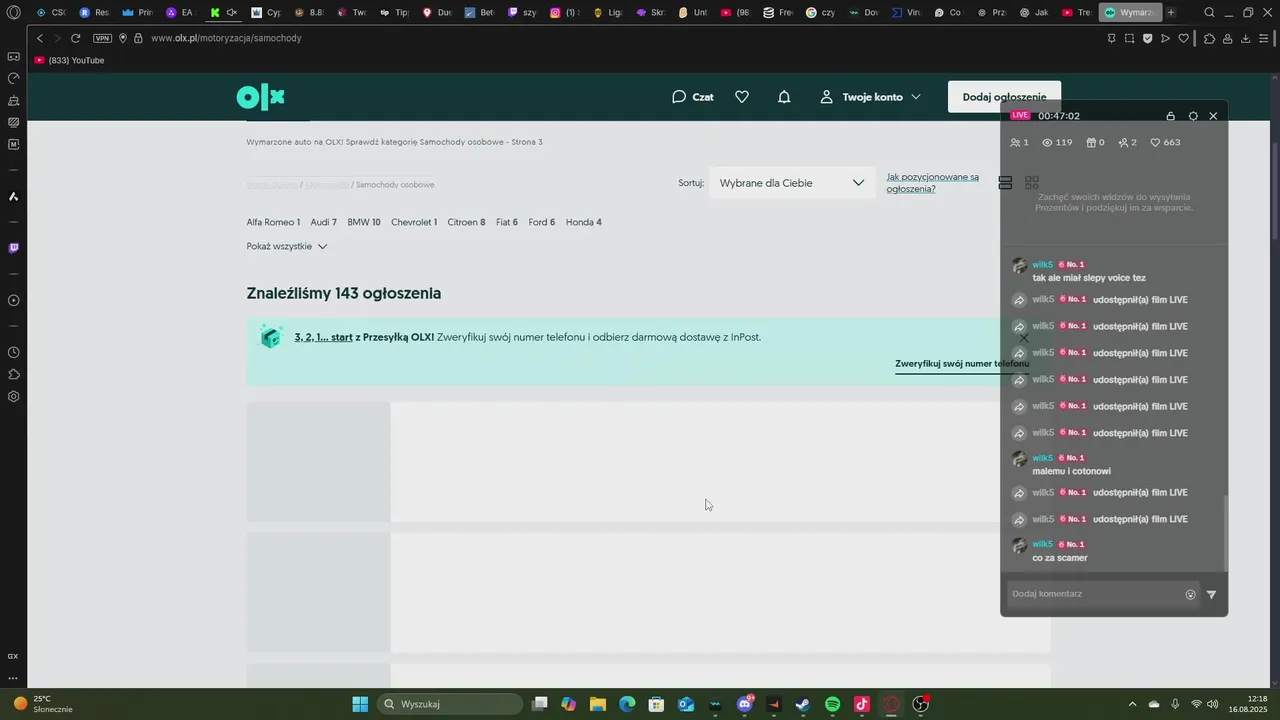1280x720 pixels.
Task: Show hidden system tray icons
Action: pyautogui.click(x=1132, y=704)
